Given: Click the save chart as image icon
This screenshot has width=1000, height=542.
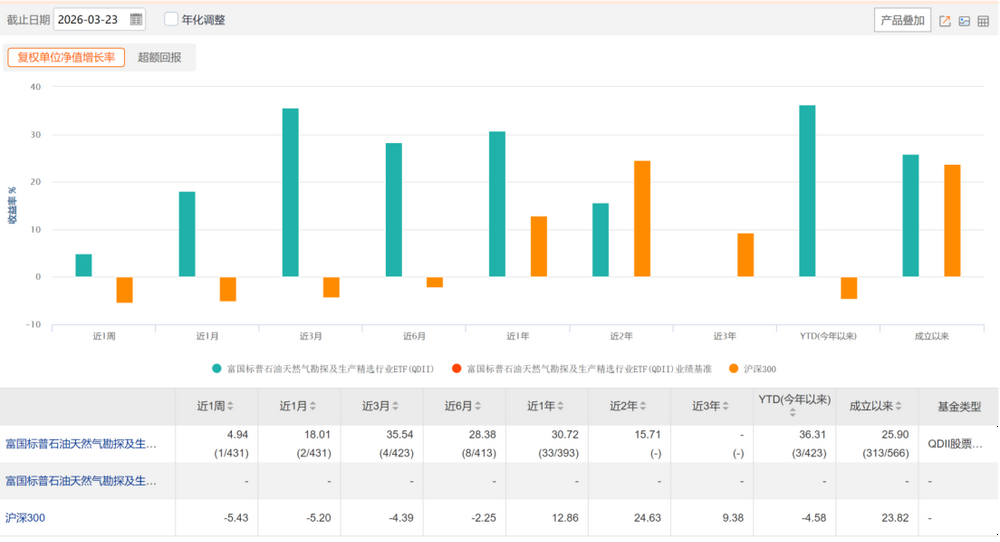Looking at the screenshot, I should click(x=964, y=21).
